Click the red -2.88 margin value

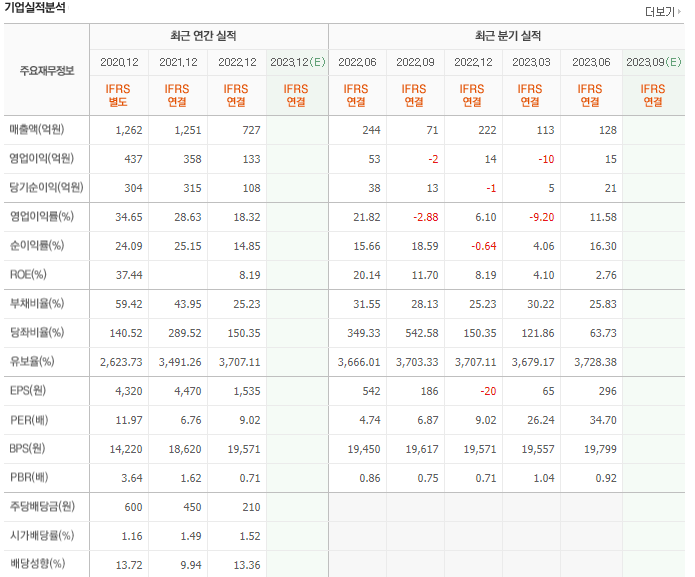point(426,217)
